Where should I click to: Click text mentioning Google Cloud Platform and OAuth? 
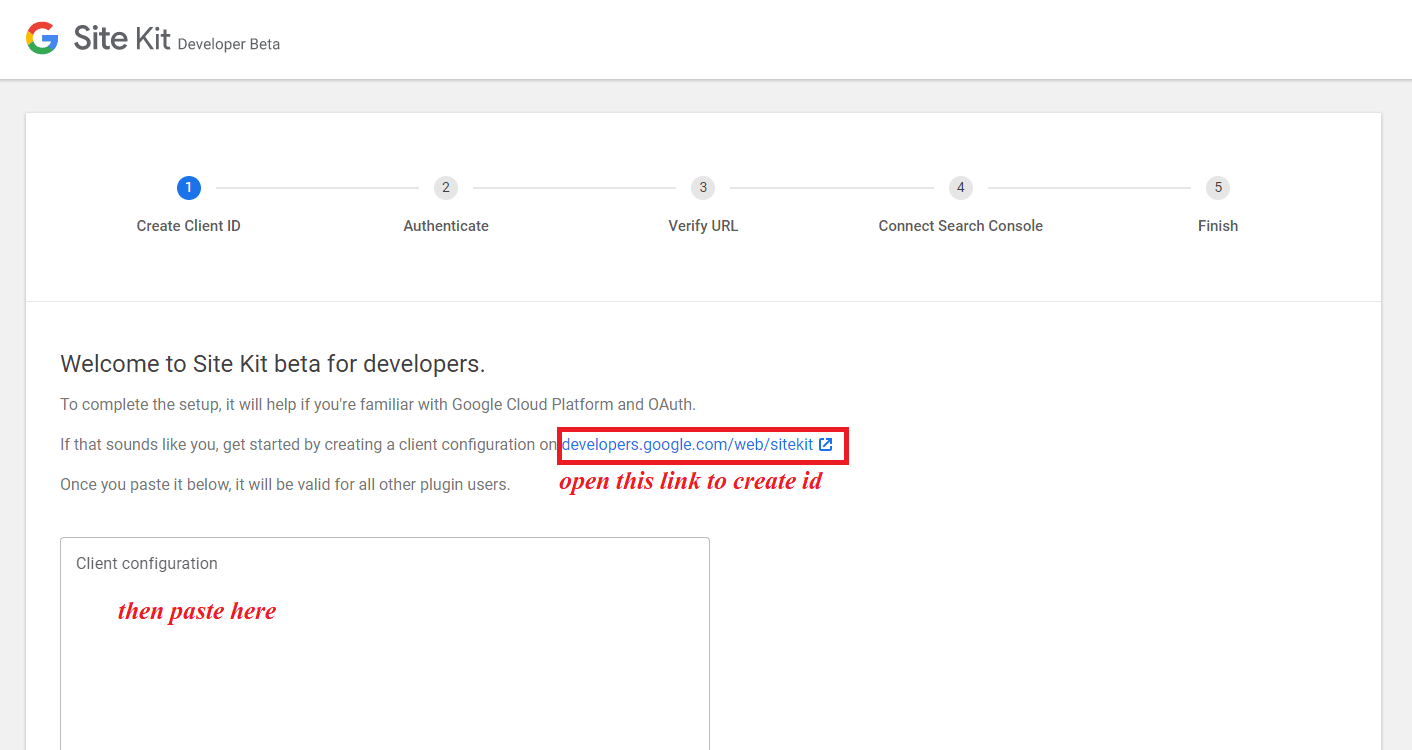tap(378, 405)
